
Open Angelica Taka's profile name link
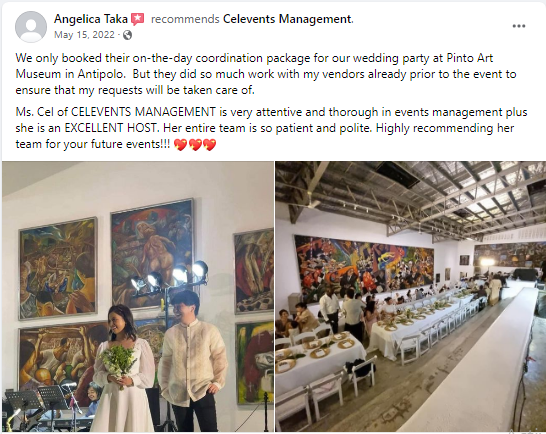point(91,19)
